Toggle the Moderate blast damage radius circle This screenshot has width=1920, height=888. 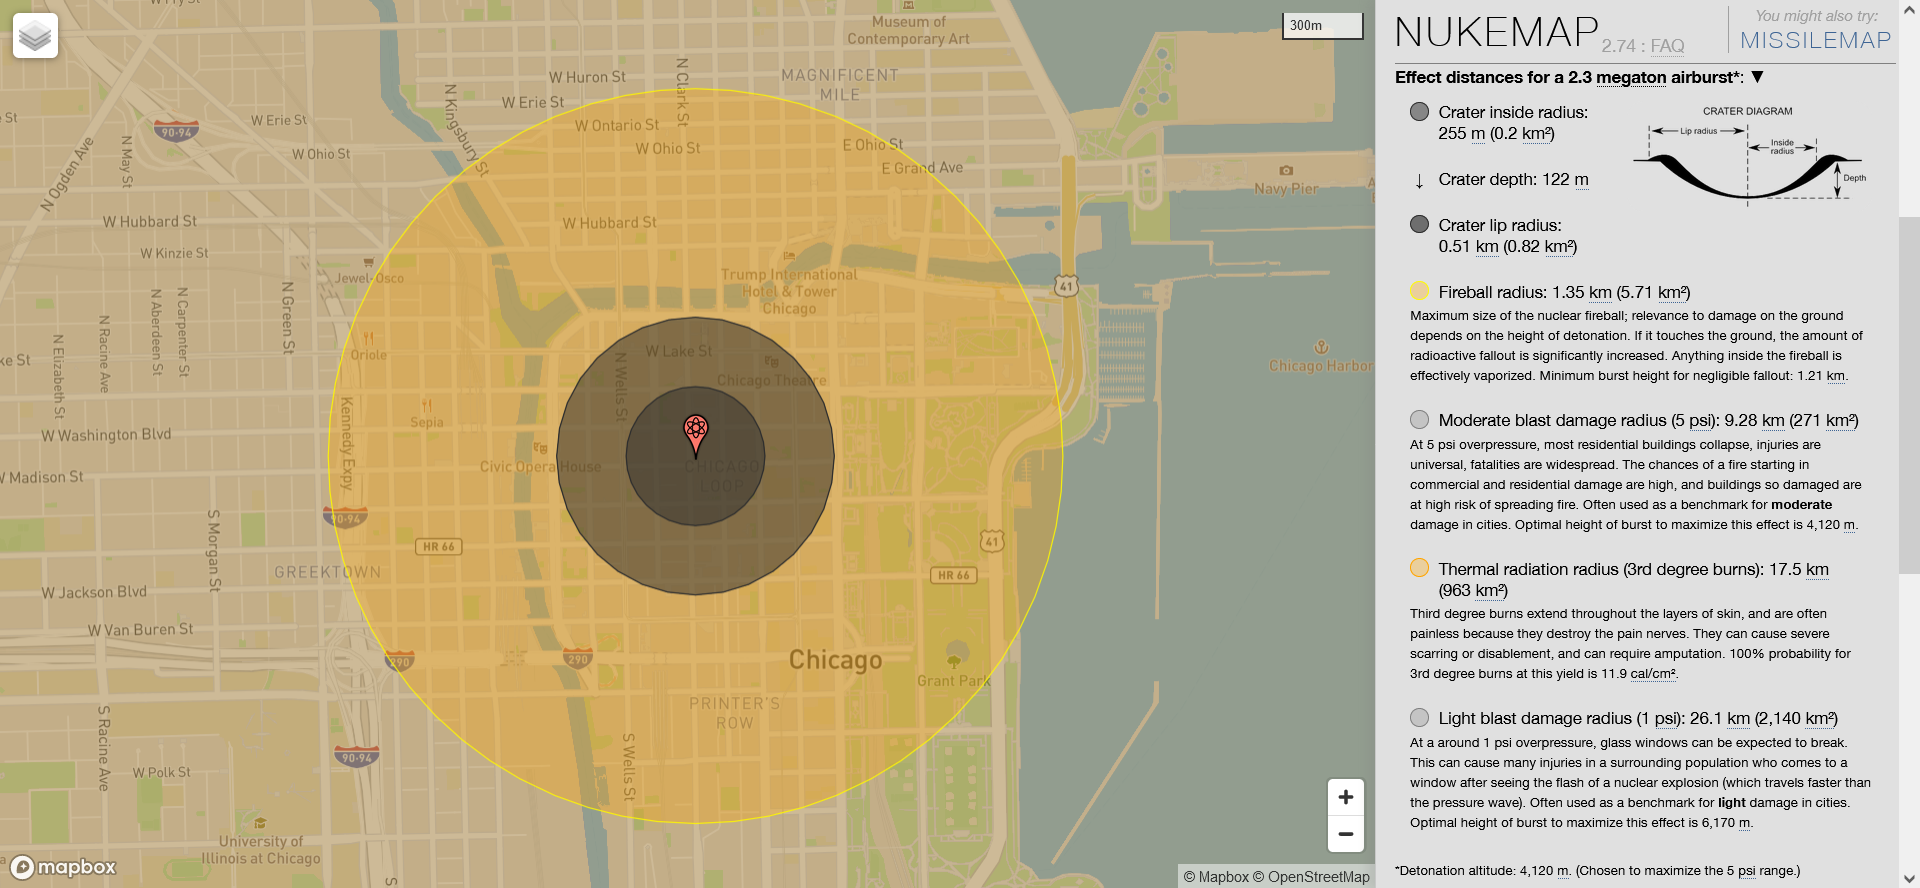click(x=1419, y=419)
